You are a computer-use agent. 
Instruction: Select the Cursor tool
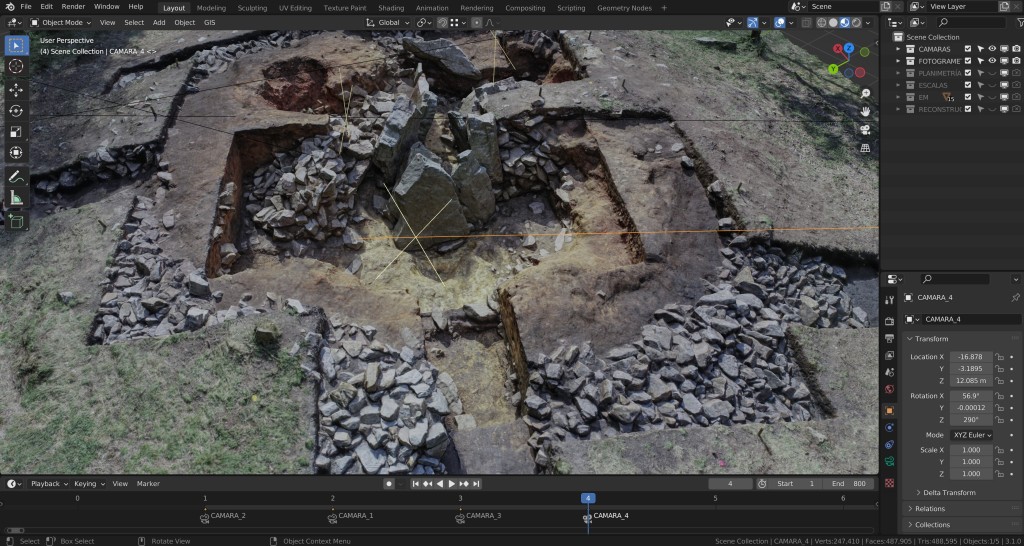click(16, 66)
